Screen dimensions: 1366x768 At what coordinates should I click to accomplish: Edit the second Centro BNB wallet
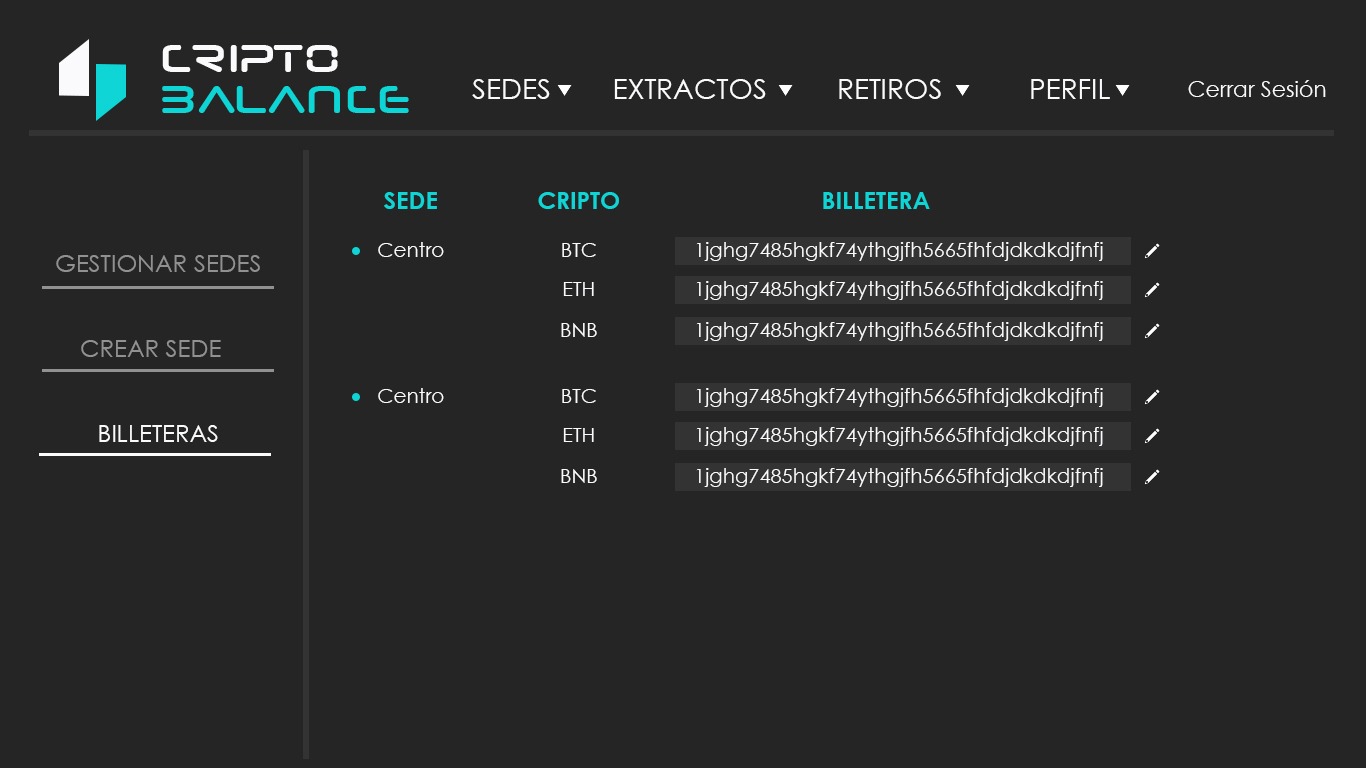pyautogui.click(x=1152, y=477)
